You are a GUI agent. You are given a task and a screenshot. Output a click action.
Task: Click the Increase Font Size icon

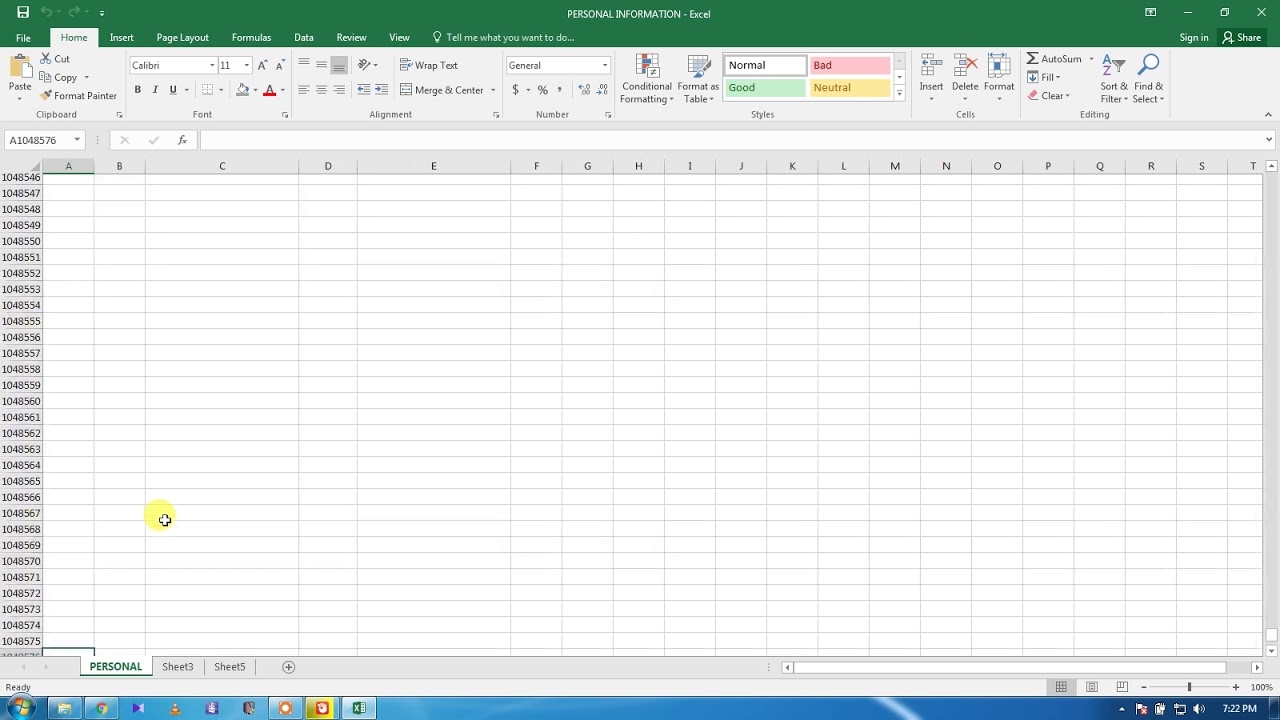click(262, 65)
